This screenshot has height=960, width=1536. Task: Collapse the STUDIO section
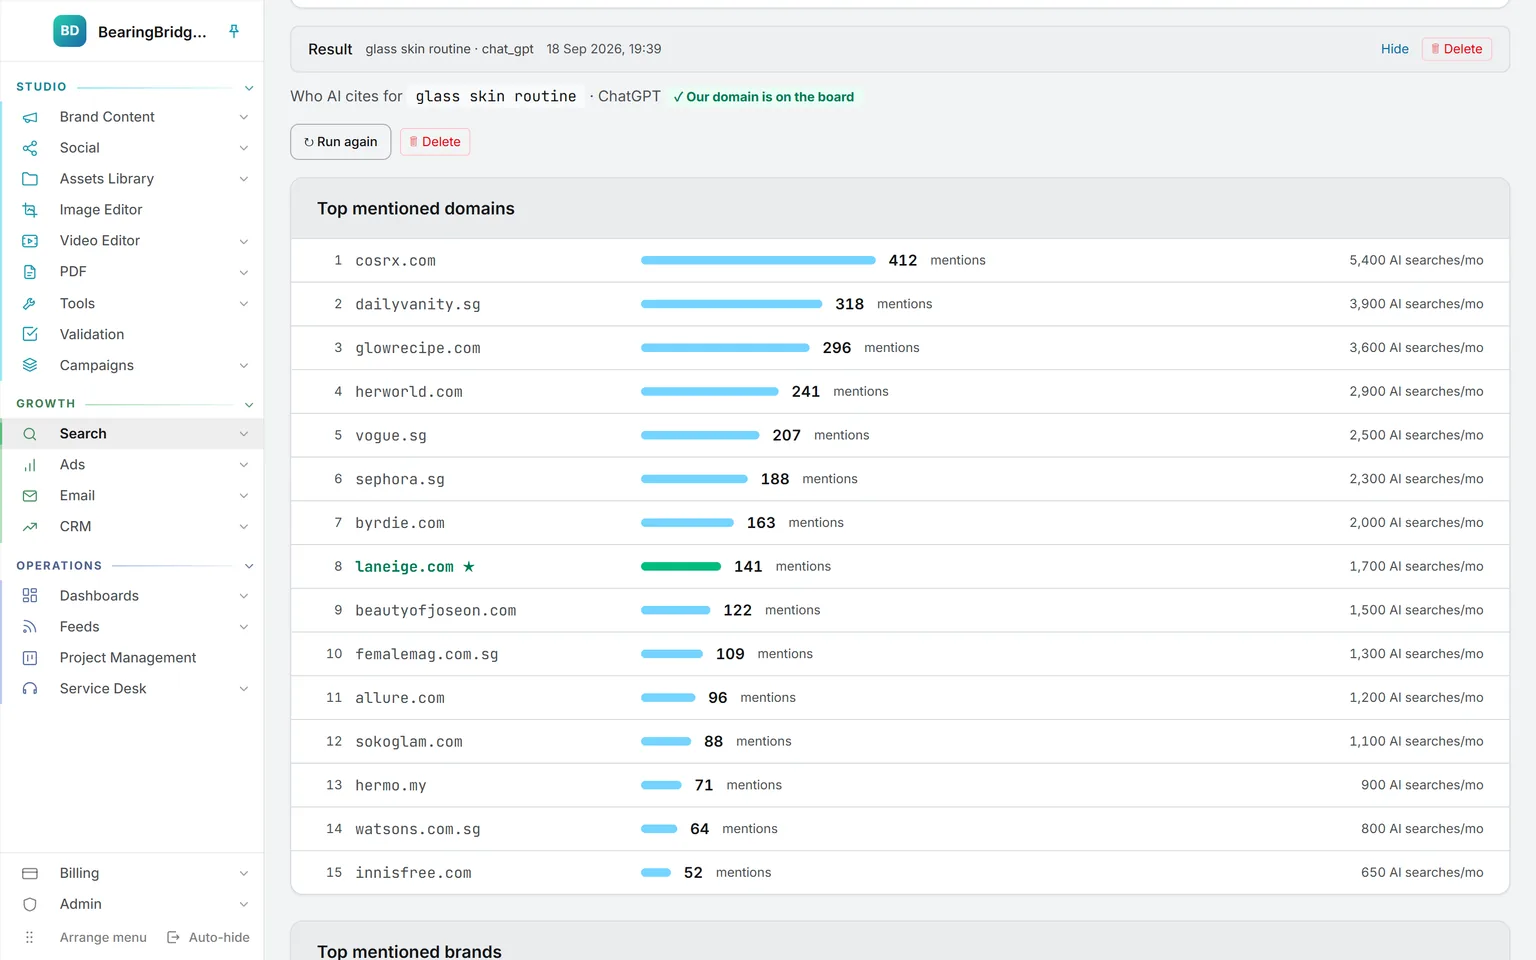[x=249, y=88]
